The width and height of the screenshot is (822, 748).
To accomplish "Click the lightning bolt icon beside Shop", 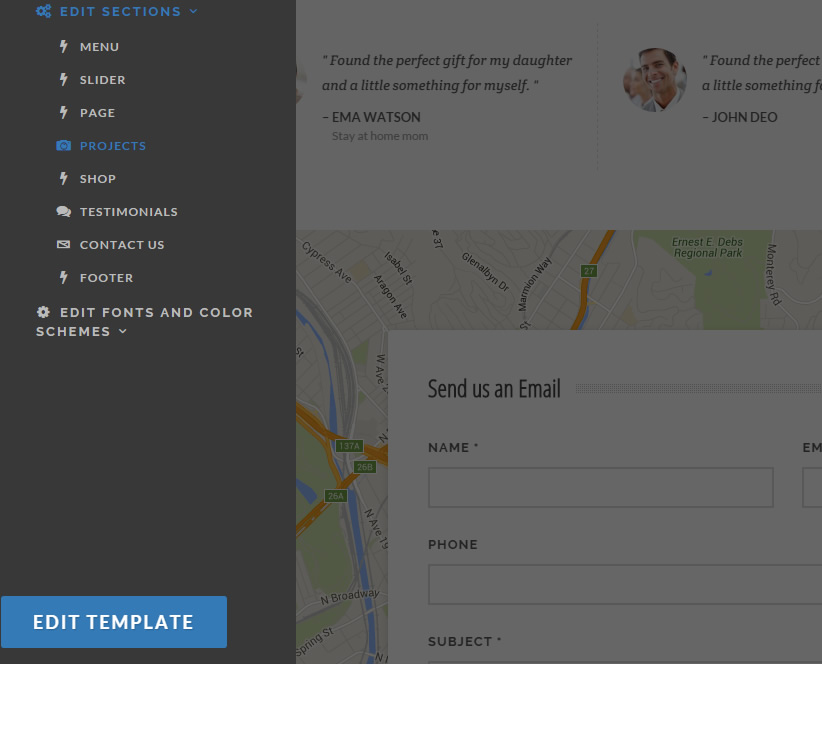I will [64, 178].
